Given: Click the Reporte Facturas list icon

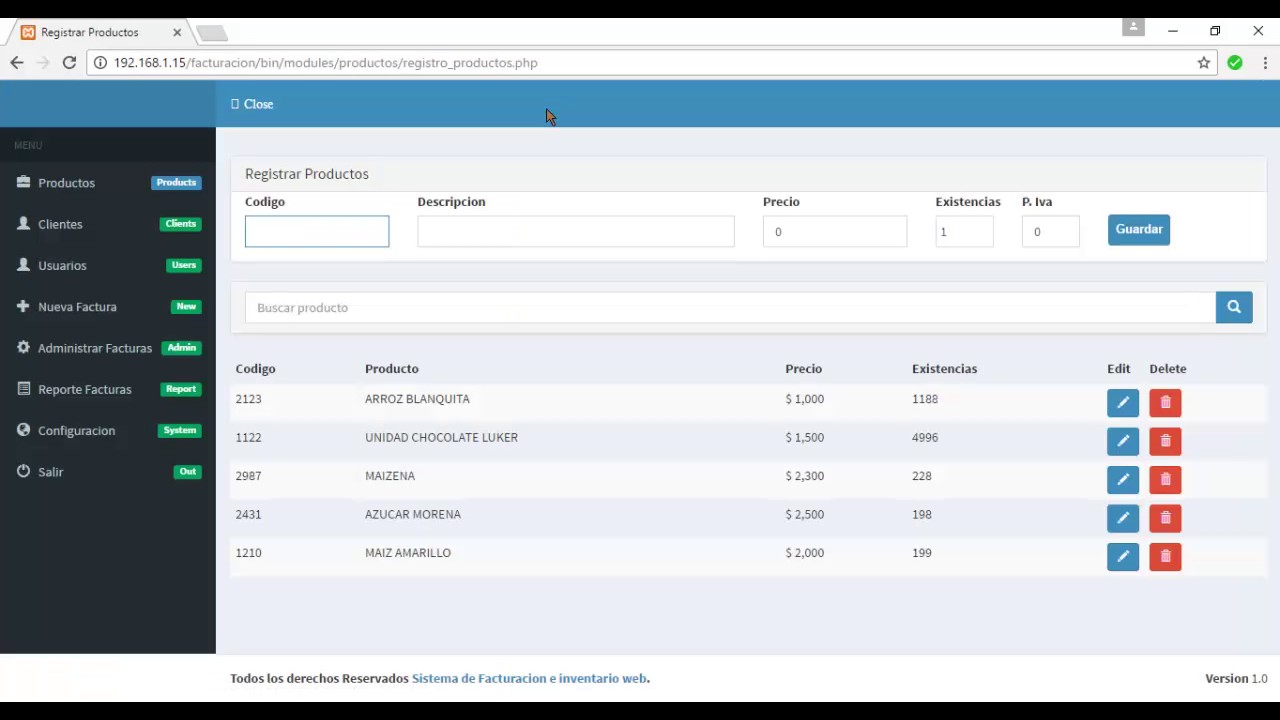Looking at the screenshot, I should pos(23,389).
